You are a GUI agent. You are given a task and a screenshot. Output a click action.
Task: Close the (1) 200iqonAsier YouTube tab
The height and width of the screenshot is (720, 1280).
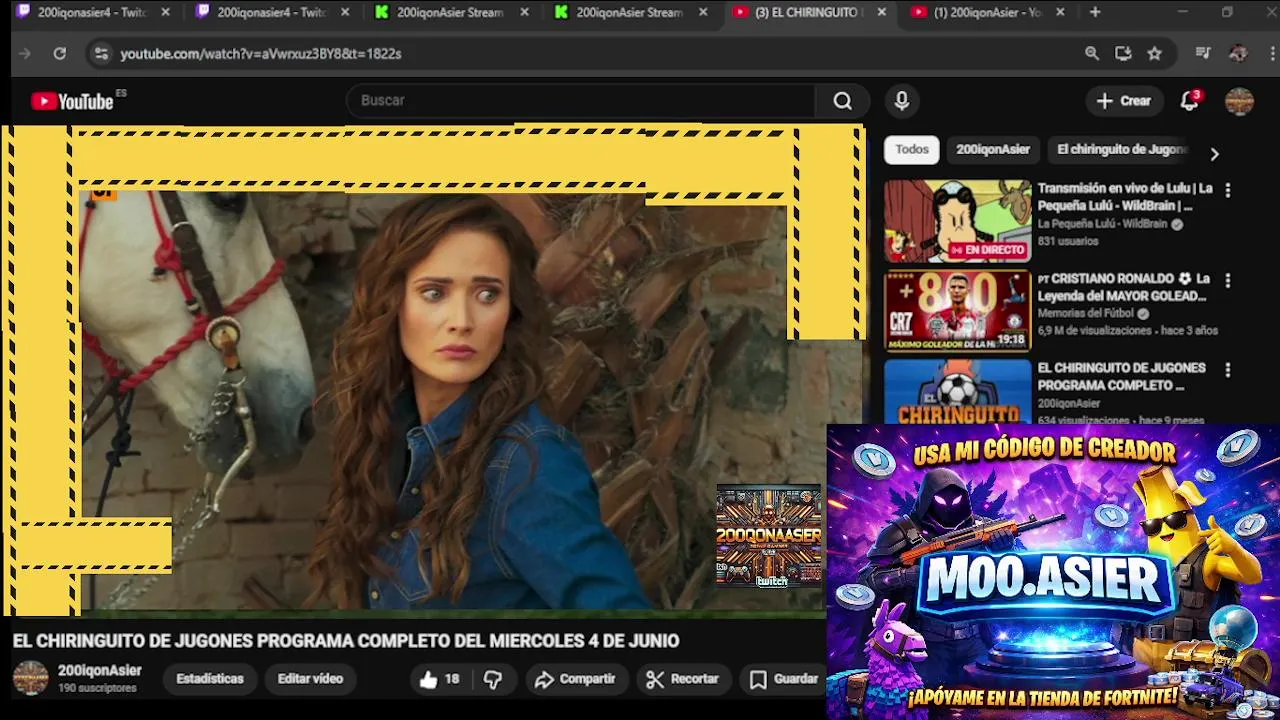(1060, 12)
